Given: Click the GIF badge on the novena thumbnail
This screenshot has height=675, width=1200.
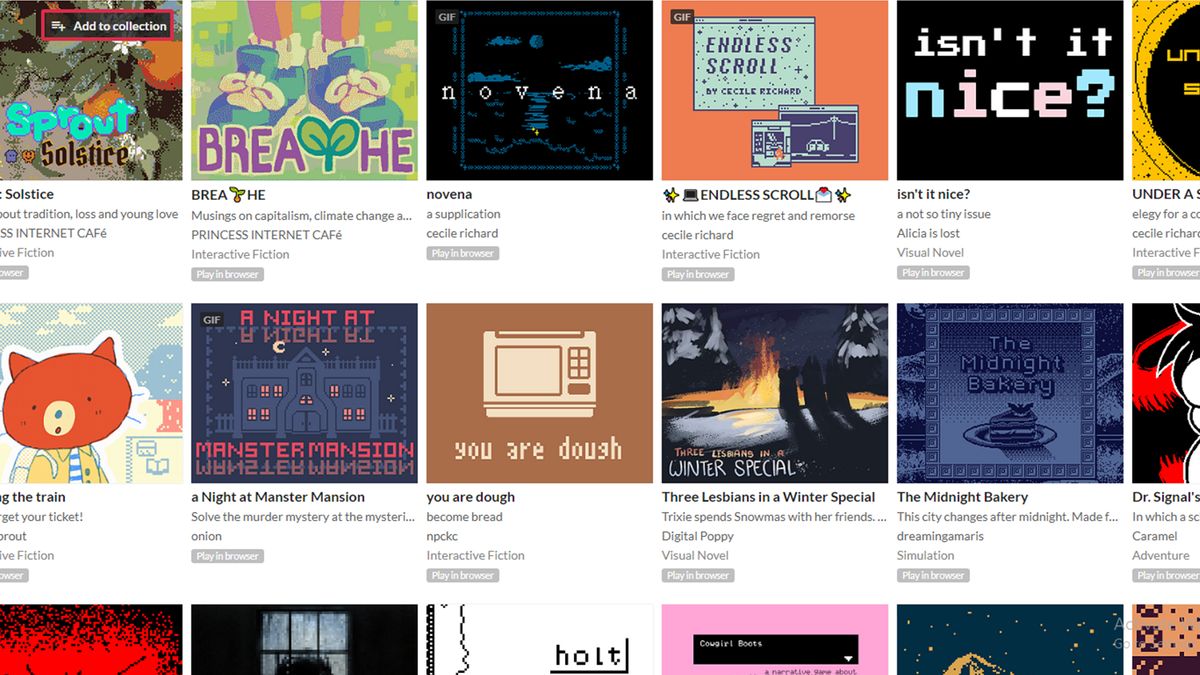Looking at the screenshot, I should coord(445,16).
